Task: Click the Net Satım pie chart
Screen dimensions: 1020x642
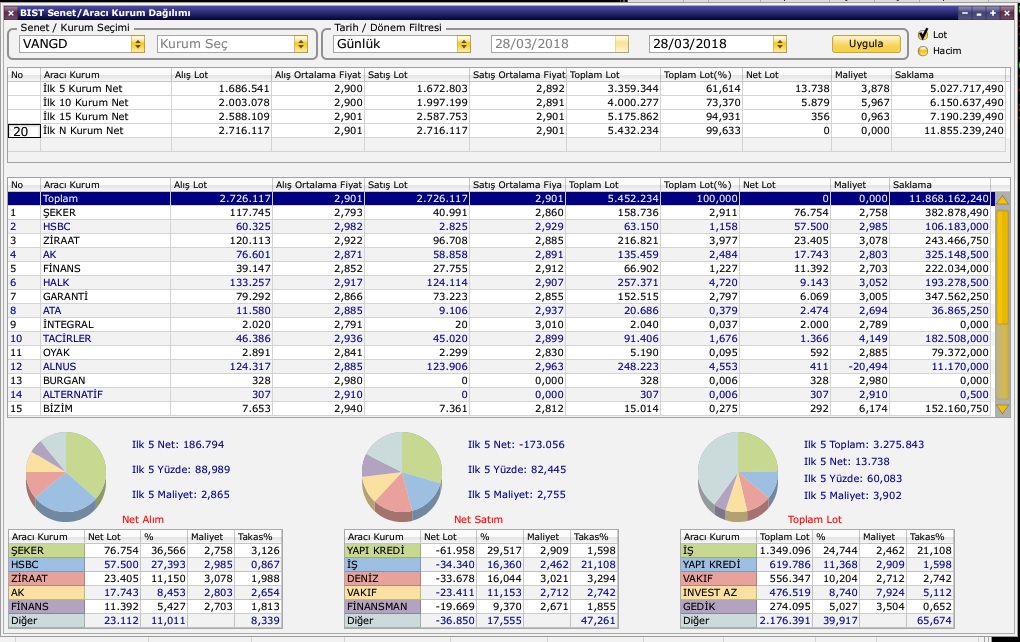Action: click(x=402, y=475)
